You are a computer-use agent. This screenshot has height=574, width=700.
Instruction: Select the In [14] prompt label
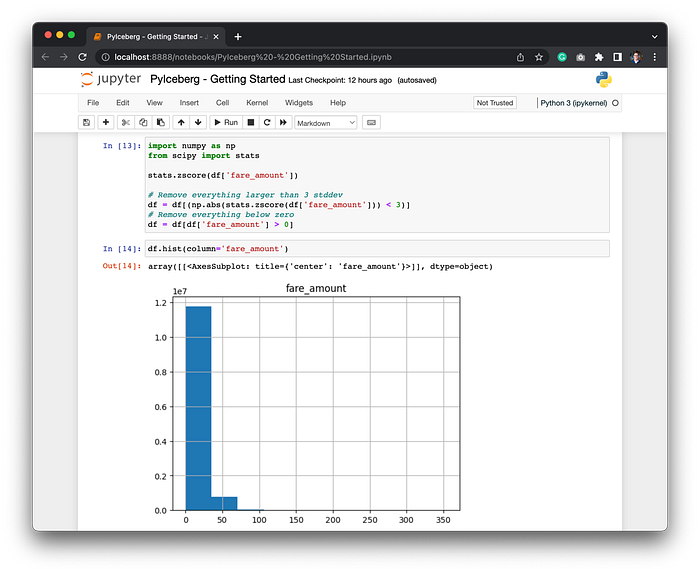tap(122, 249)
